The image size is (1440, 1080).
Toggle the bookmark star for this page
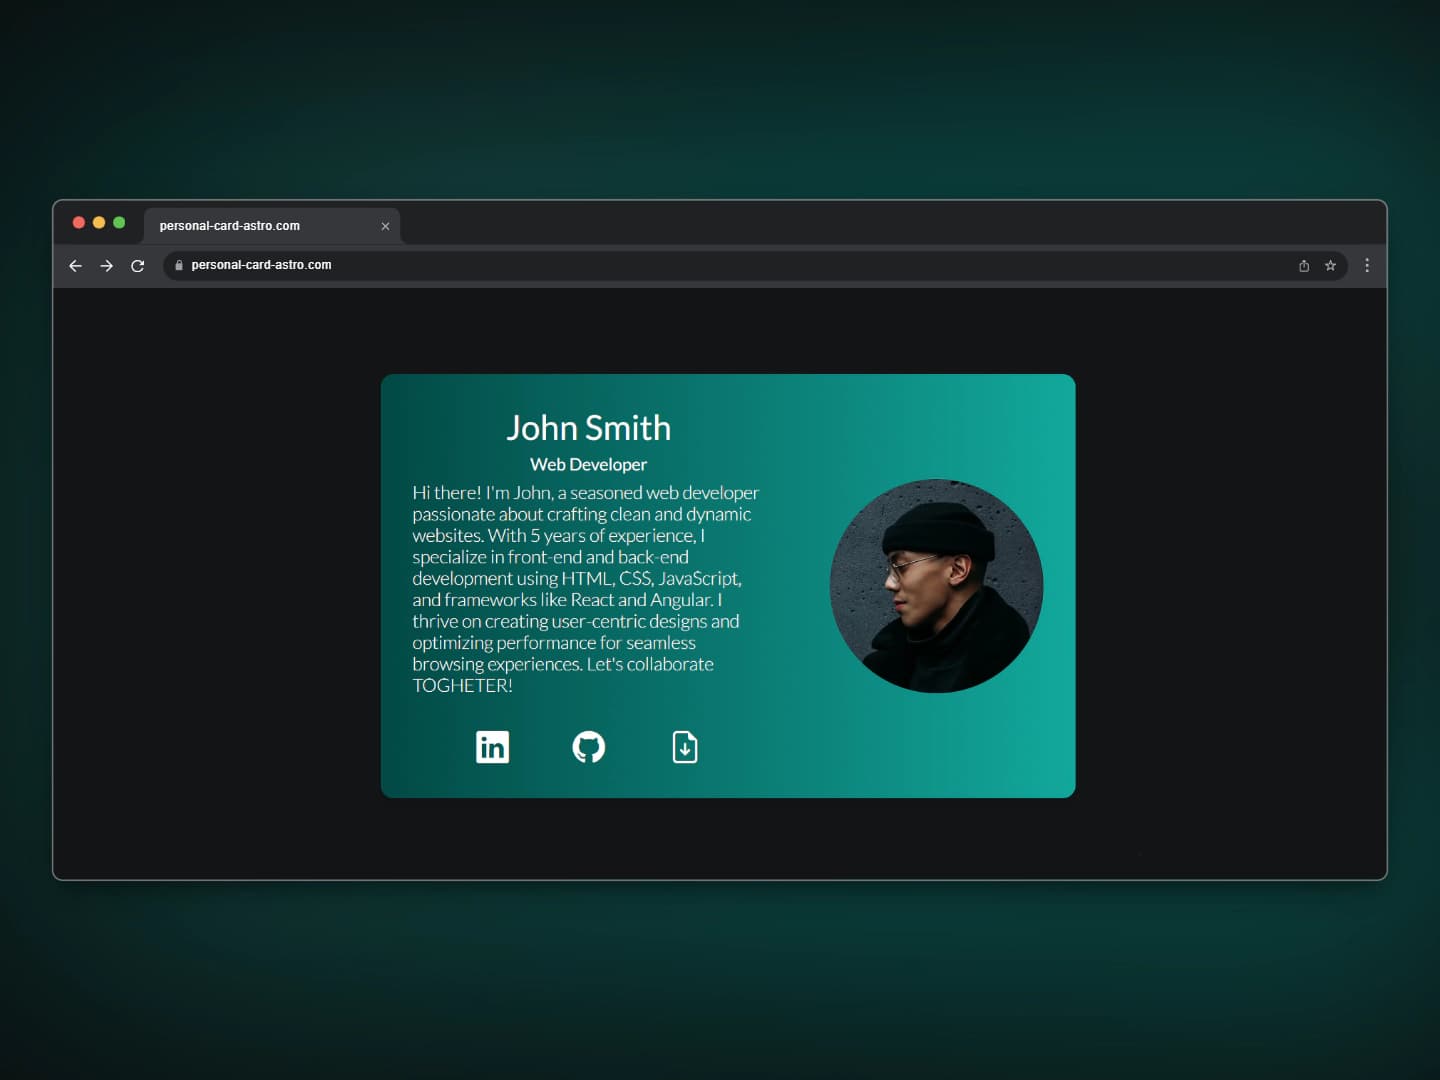click(1330, 265)
